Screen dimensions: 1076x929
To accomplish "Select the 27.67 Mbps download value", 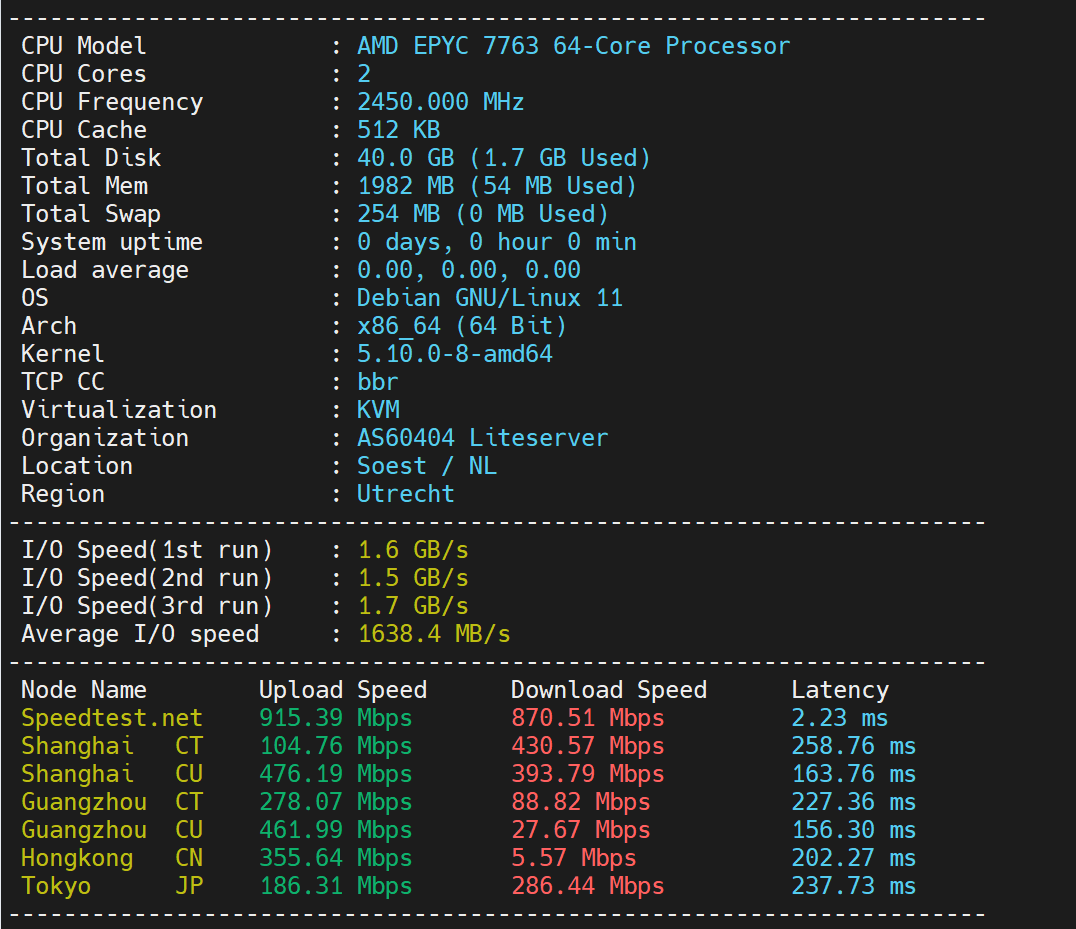I will point(581,831).
